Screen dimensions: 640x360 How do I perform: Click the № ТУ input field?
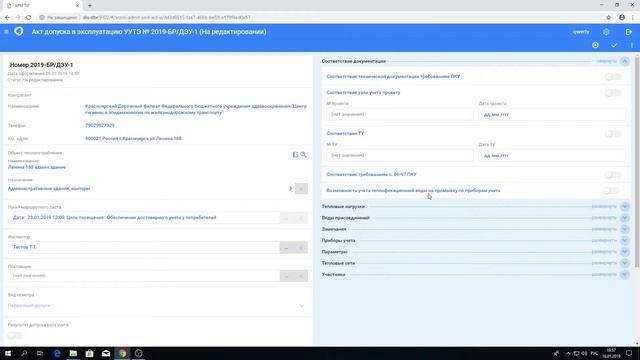400,156
